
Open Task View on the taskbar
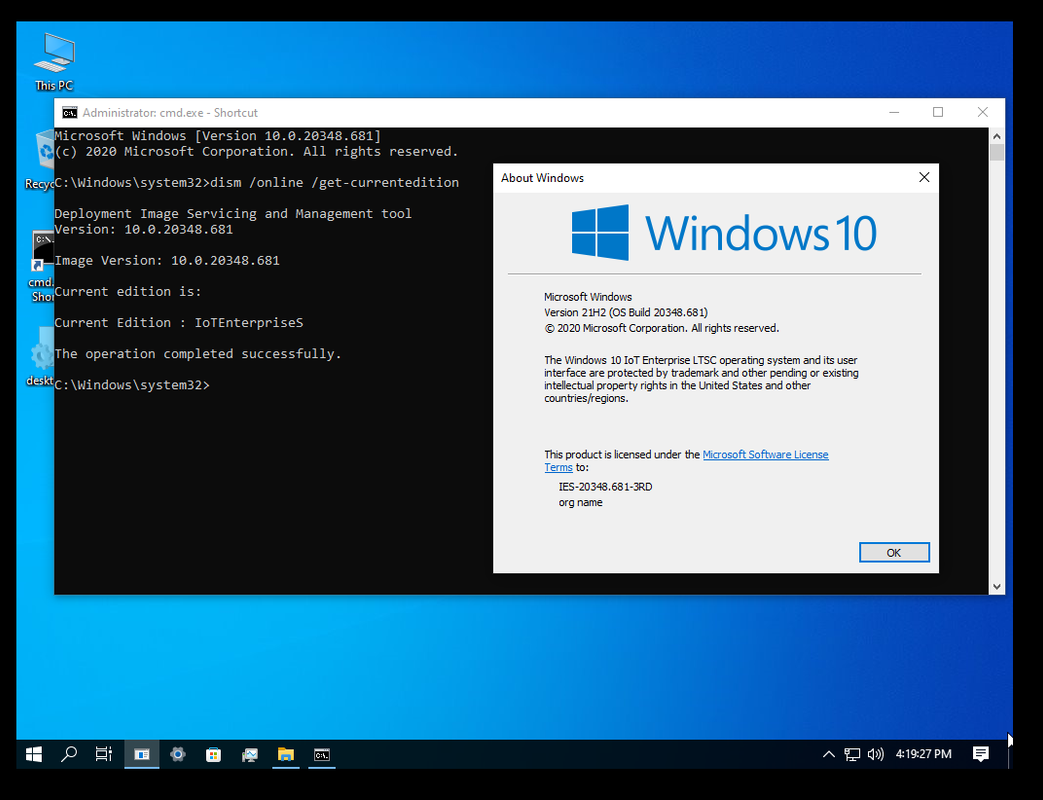point(104,754)
